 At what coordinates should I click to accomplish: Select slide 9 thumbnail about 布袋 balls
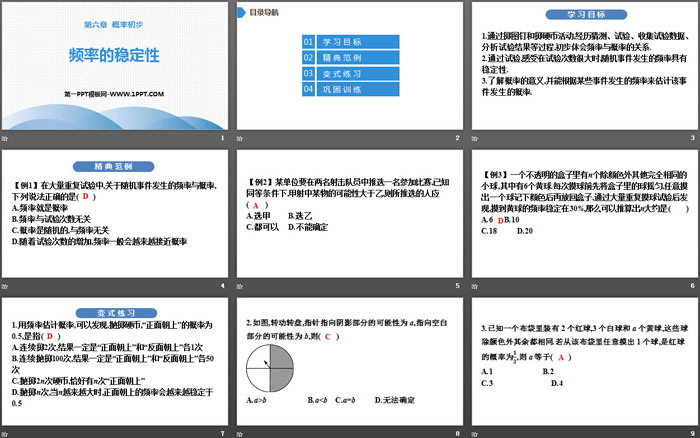585,361
